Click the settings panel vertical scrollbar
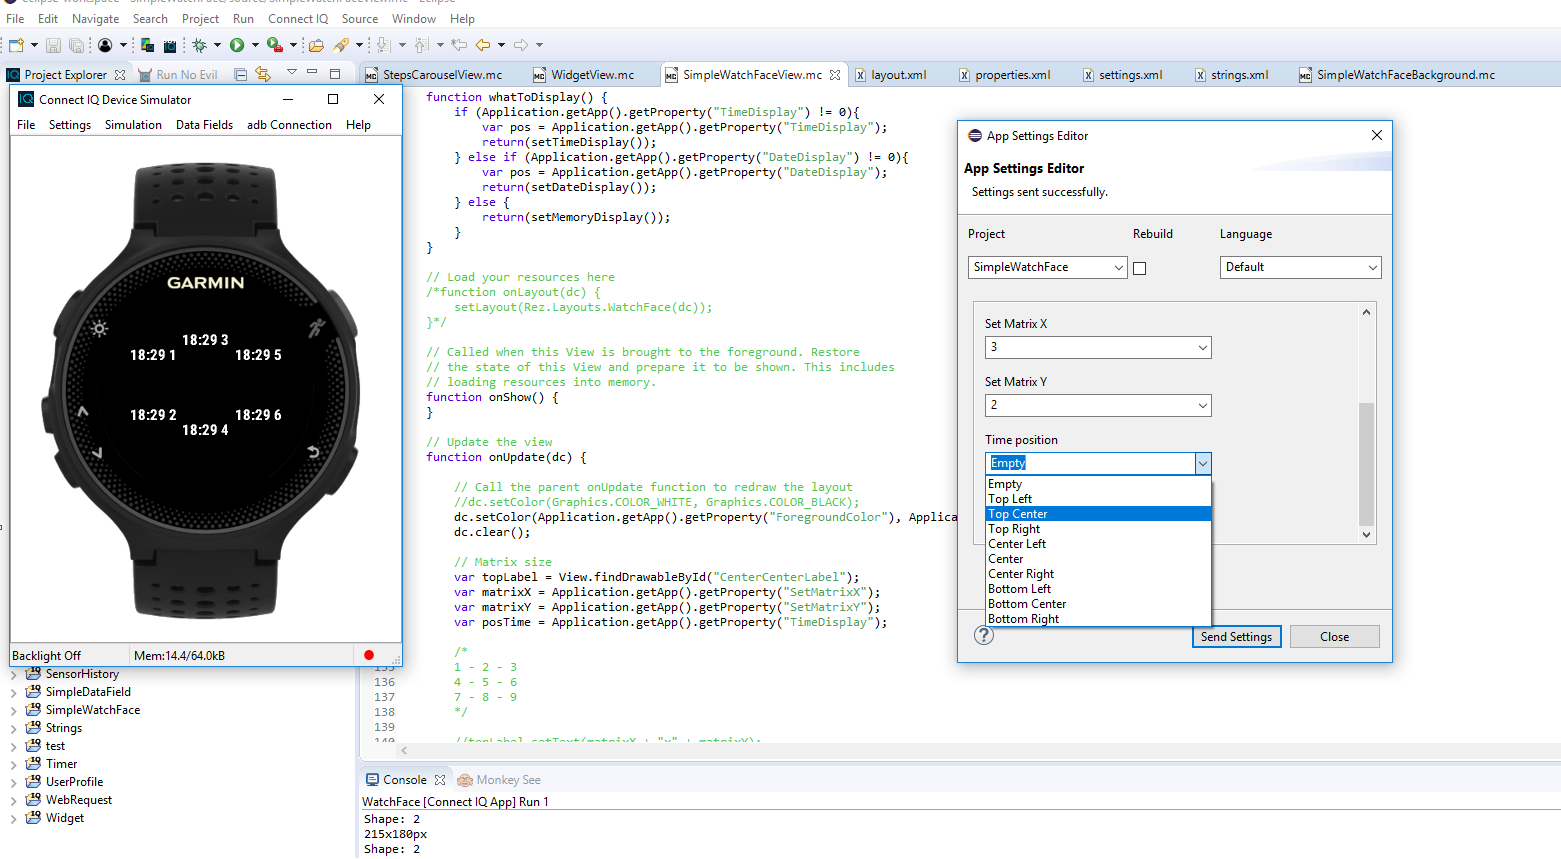Screen dimensions: 1561x859 click(x=1366, y=462)
